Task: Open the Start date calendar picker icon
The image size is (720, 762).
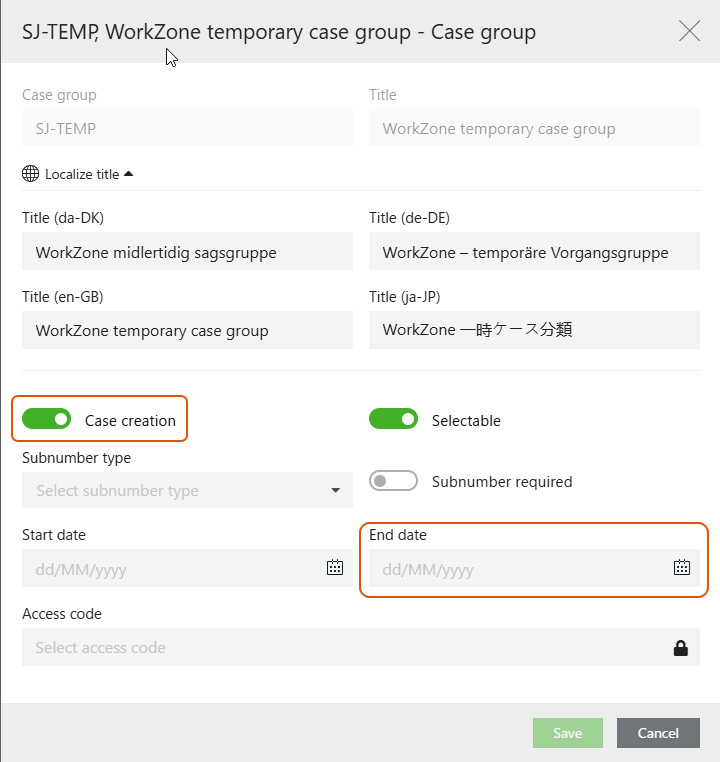Action: 335,568
